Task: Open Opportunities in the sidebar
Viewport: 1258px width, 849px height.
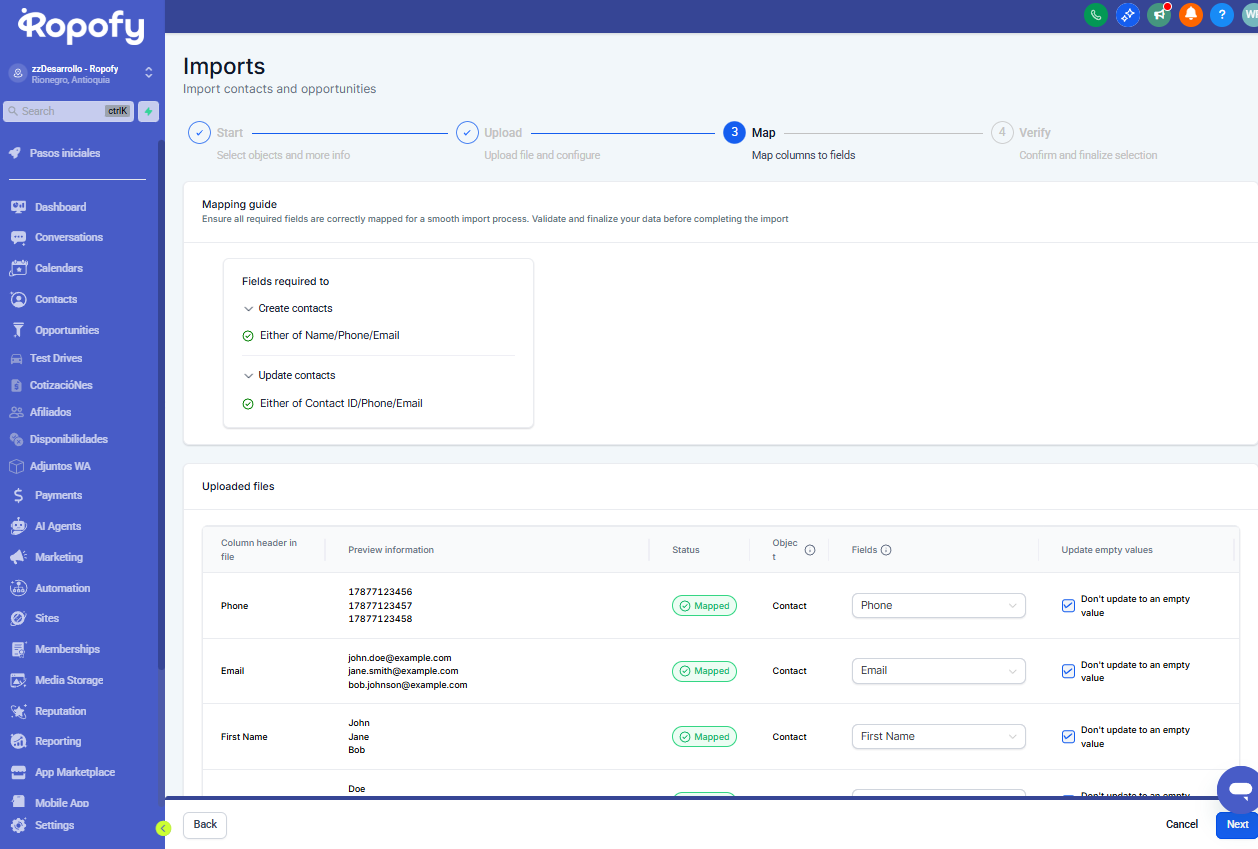Action: [x=66, y=330]
